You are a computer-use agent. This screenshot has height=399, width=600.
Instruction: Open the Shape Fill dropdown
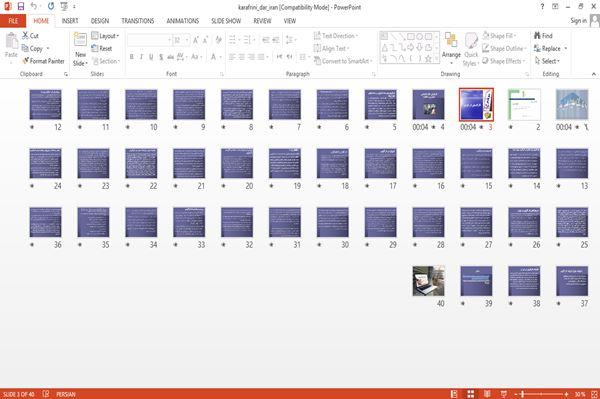pyautogui.click(x=499, y=36)
